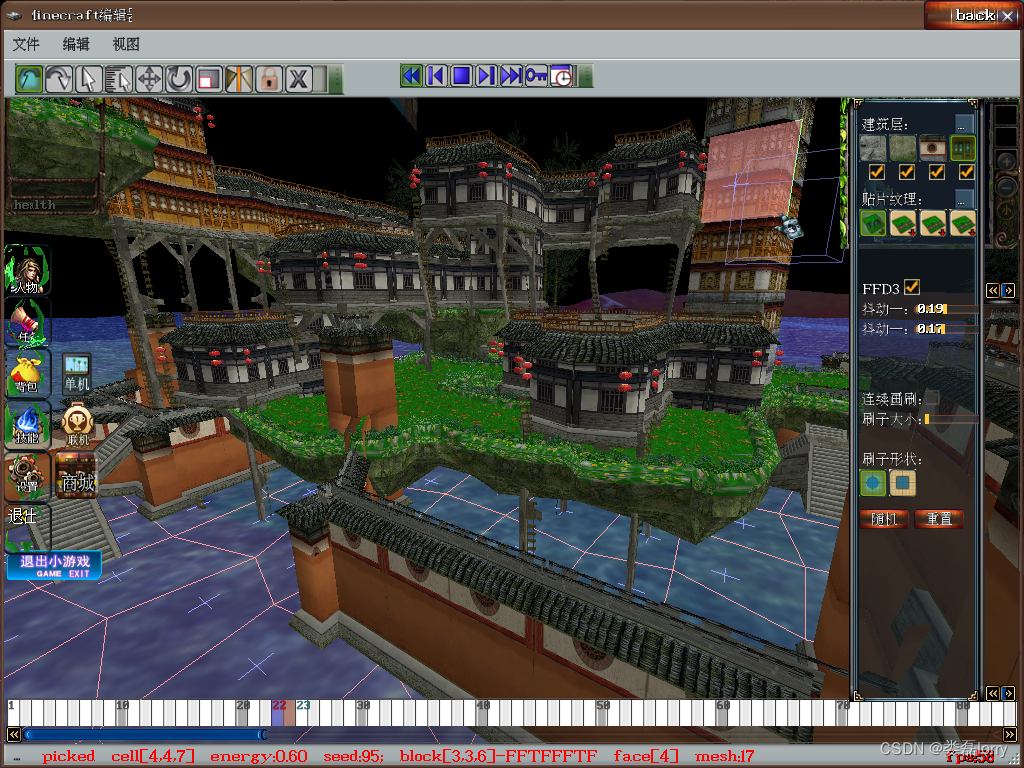Open the 文件 menu

[x=26, y=44]
